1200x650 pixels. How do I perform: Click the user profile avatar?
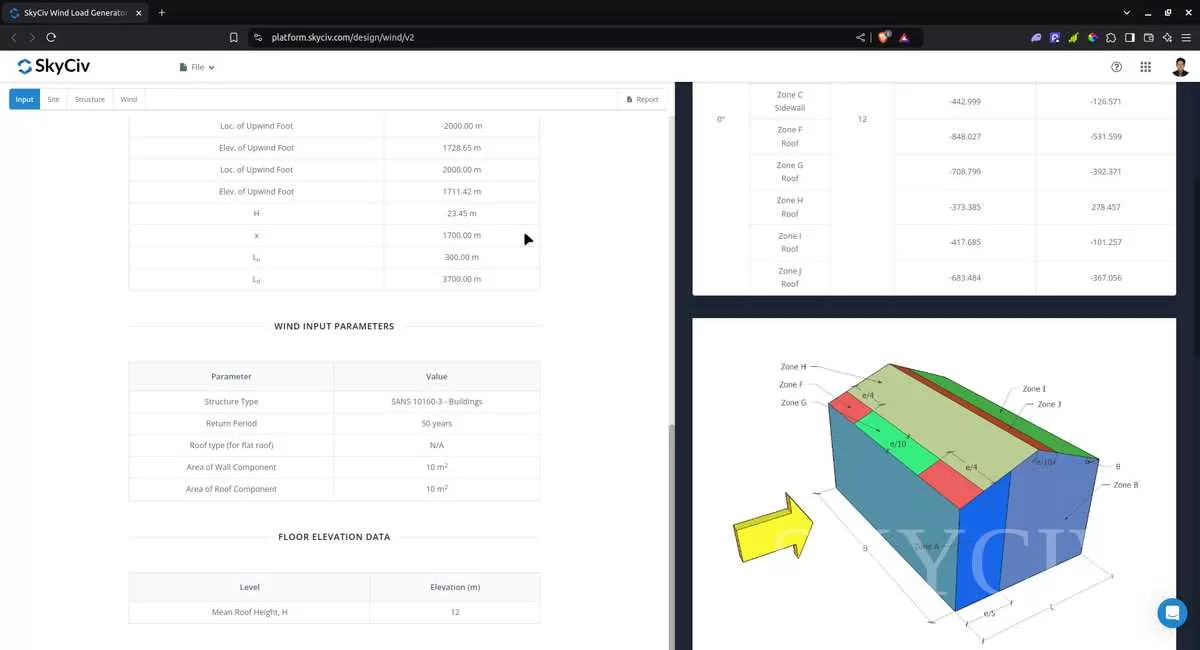pos(1180,67)
